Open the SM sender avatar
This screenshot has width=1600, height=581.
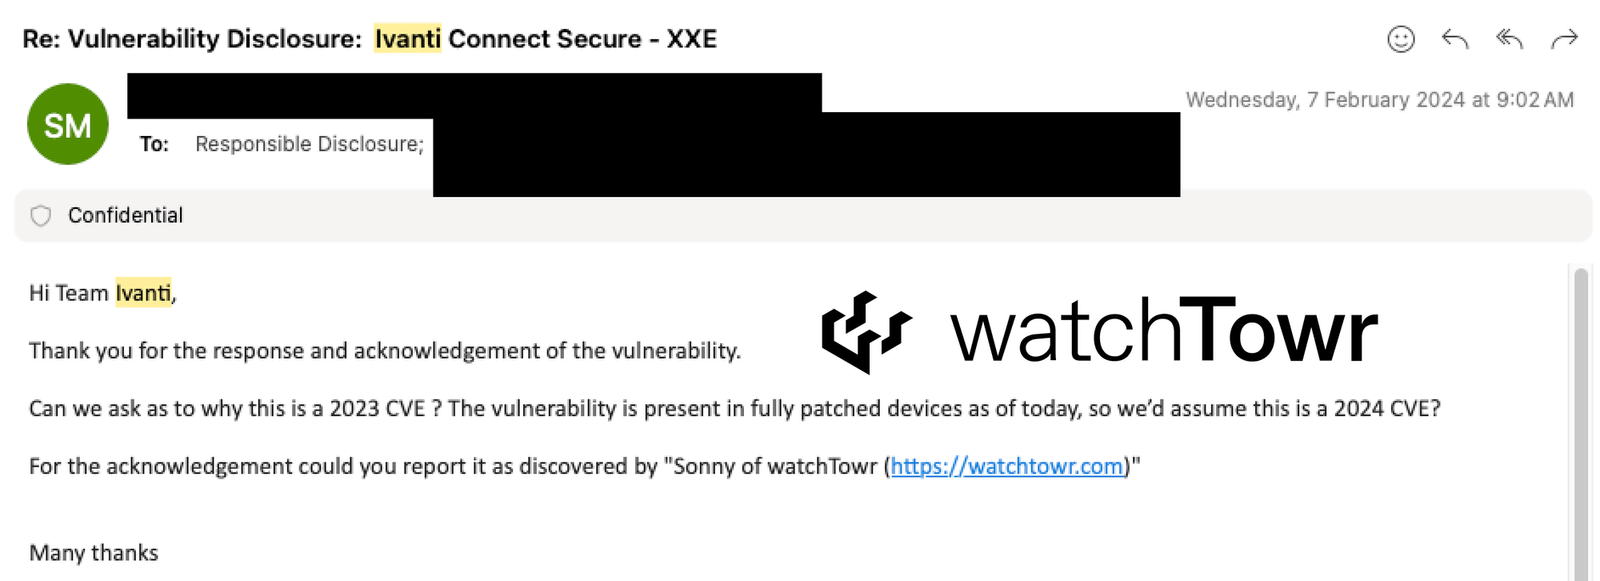(x=67, y=123)
